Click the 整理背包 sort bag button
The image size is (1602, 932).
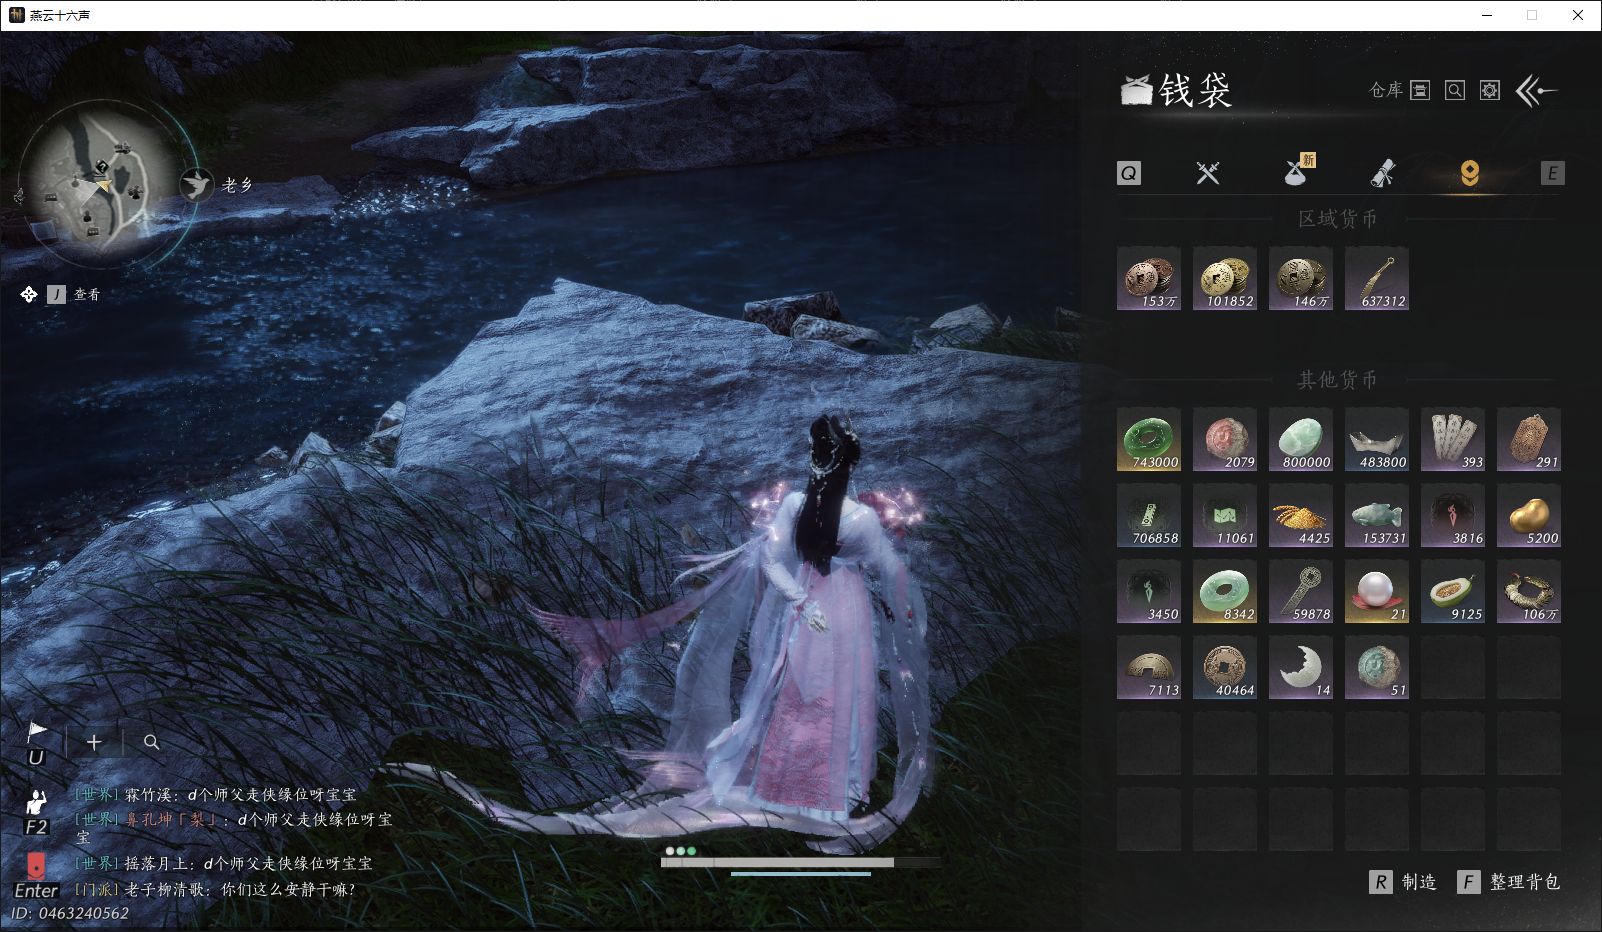tap(1509, 882)
